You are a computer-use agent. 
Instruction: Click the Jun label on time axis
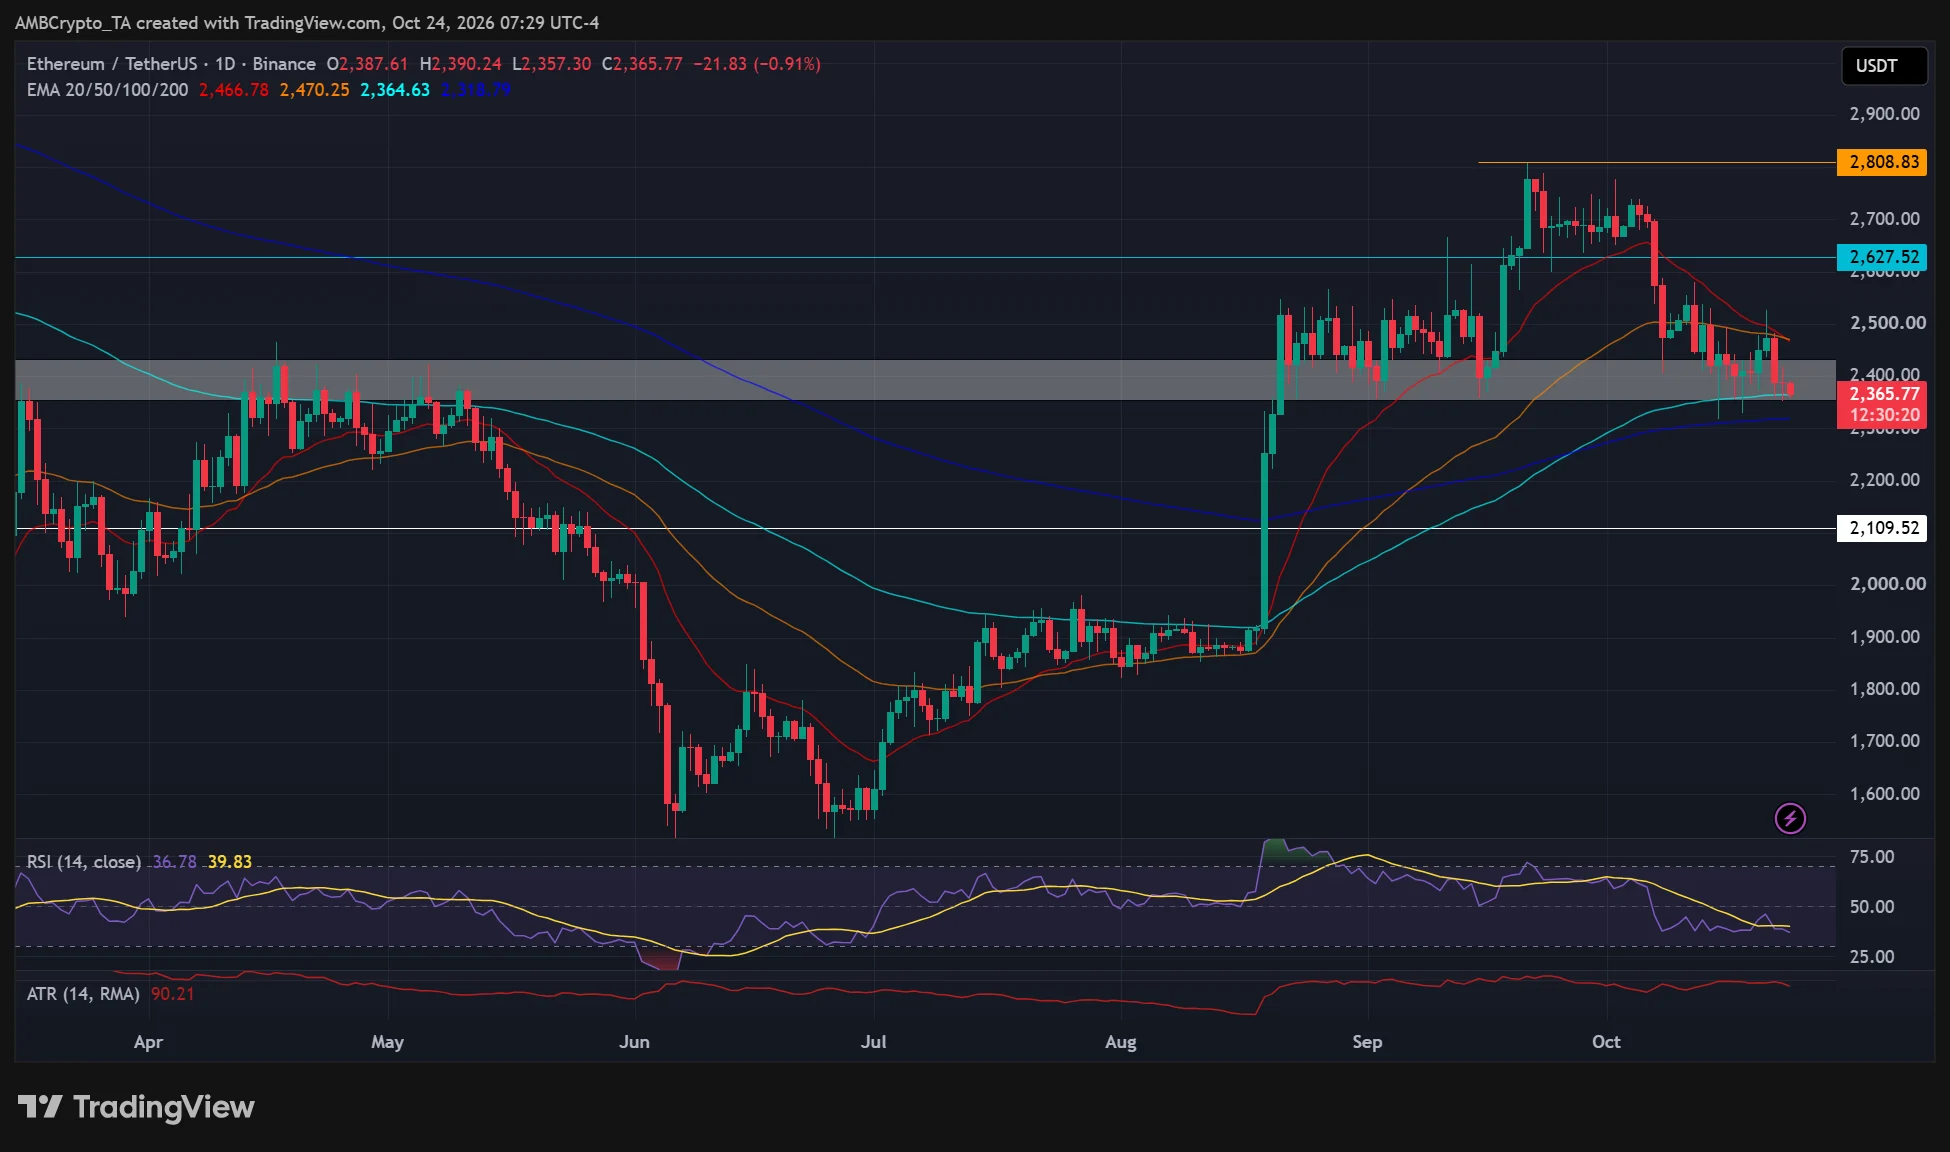(x=634, y=1042)
